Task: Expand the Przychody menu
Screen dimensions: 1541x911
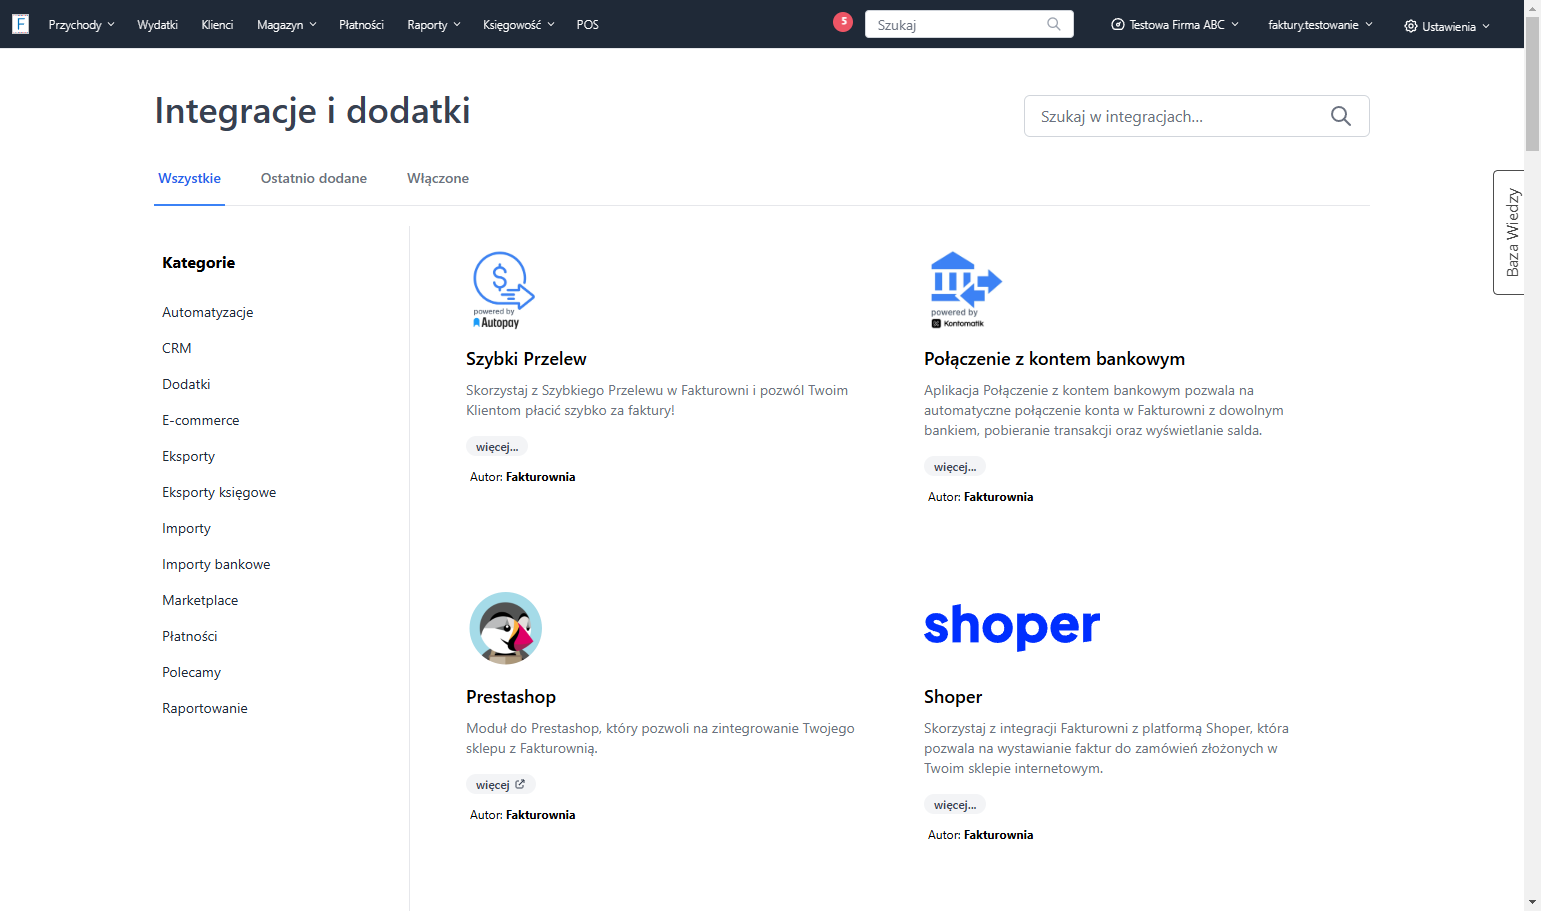Action: (x=81, y=25)
